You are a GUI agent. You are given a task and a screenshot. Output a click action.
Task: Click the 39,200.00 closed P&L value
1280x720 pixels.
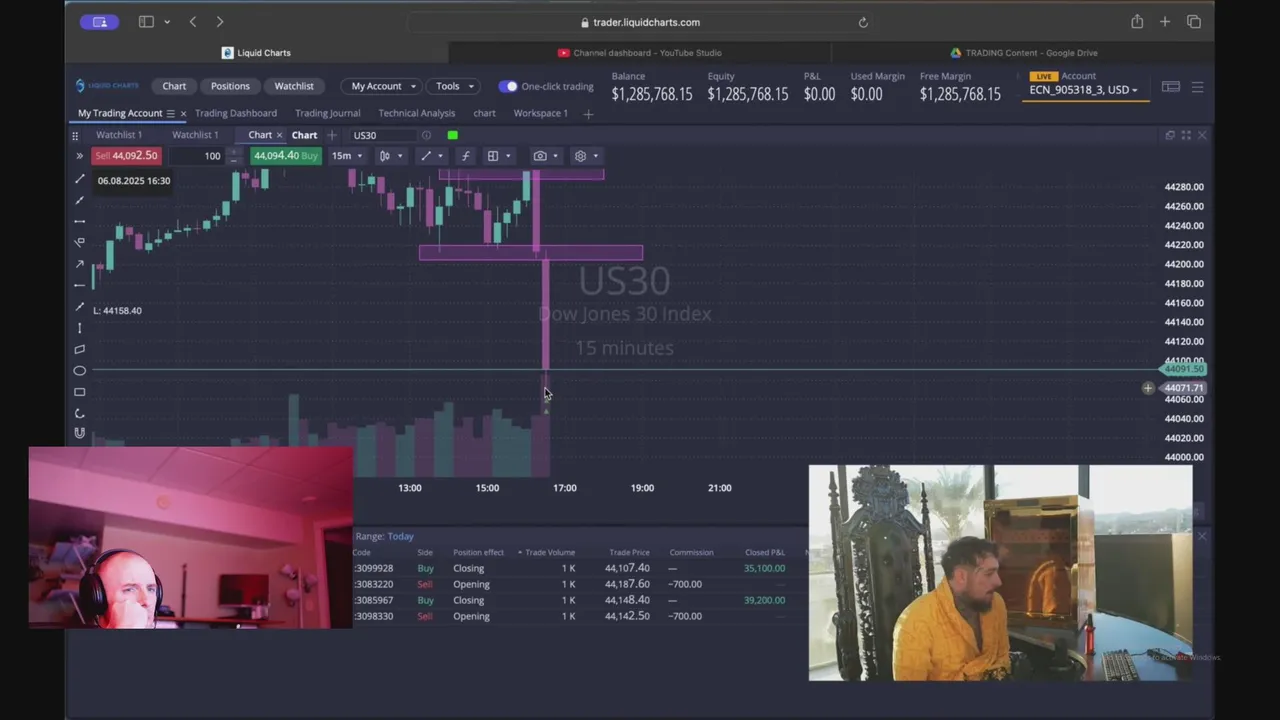coord(764,600)
